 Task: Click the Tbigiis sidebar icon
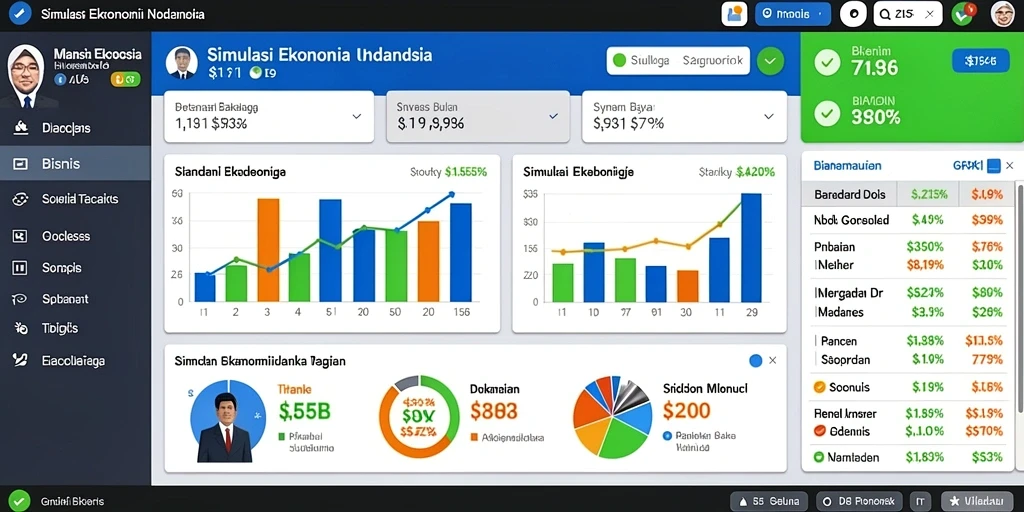[20, 328]
